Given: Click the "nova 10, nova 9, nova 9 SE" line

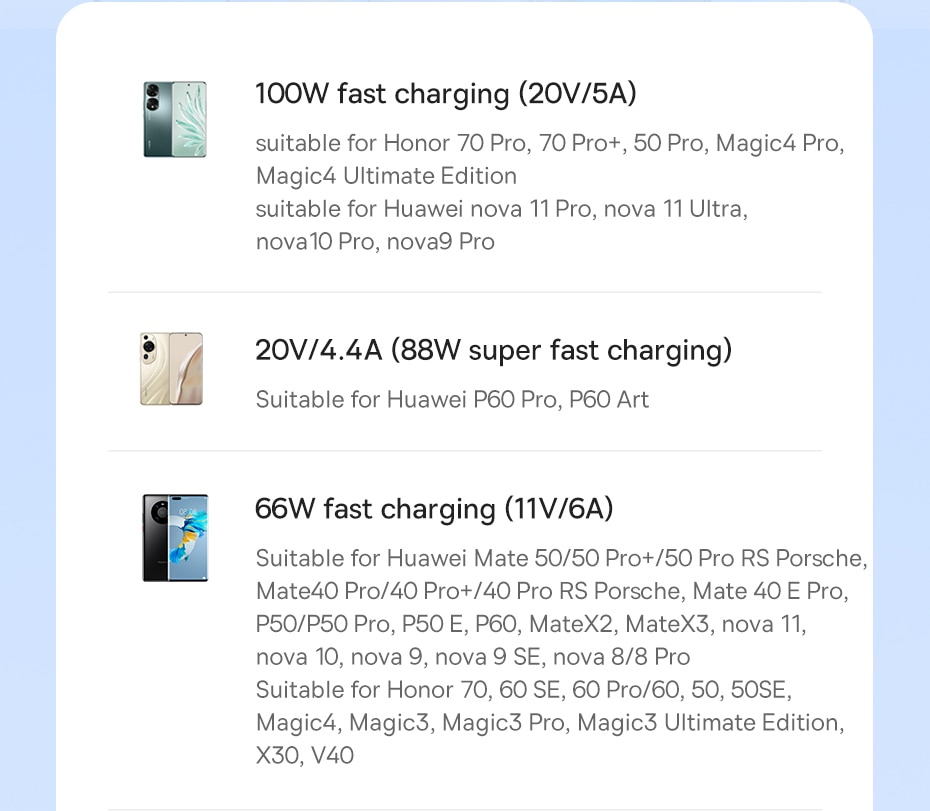Looking at the screenshot, I should click(473, 657).
